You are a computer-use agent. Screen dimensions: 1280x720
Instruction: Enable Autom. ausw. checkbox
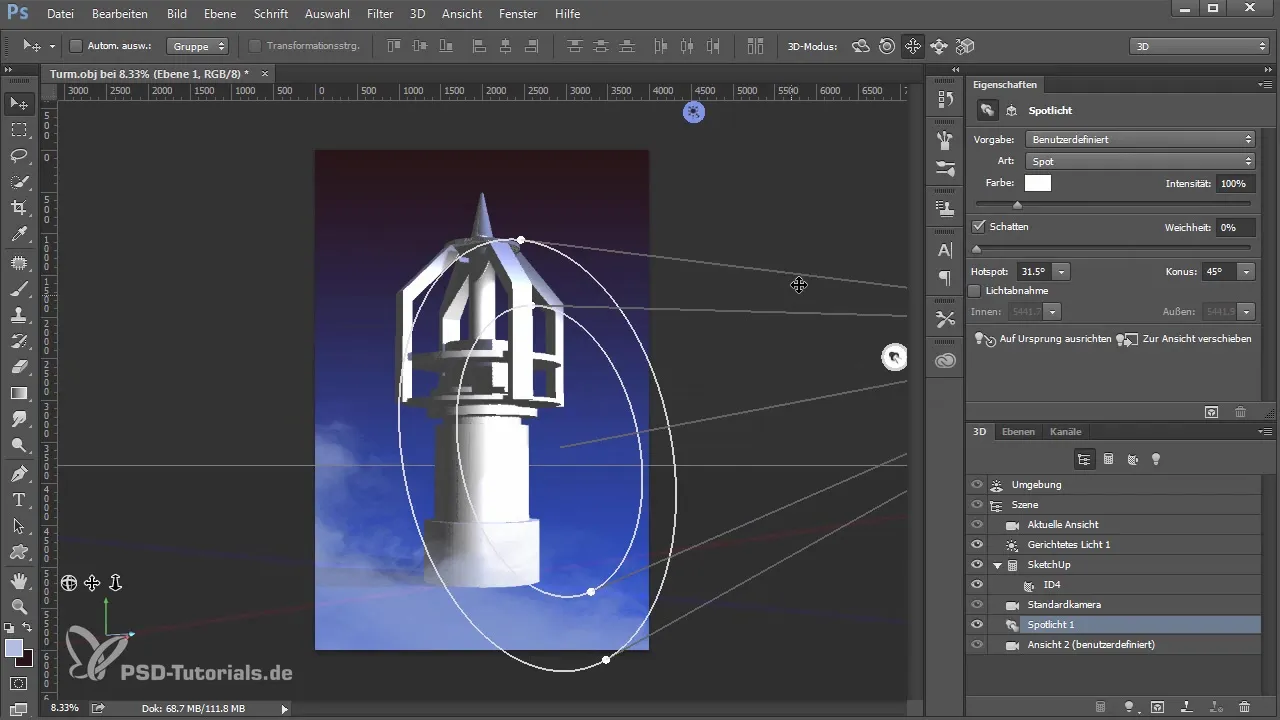pyautogui.click(x=76, y=46)
